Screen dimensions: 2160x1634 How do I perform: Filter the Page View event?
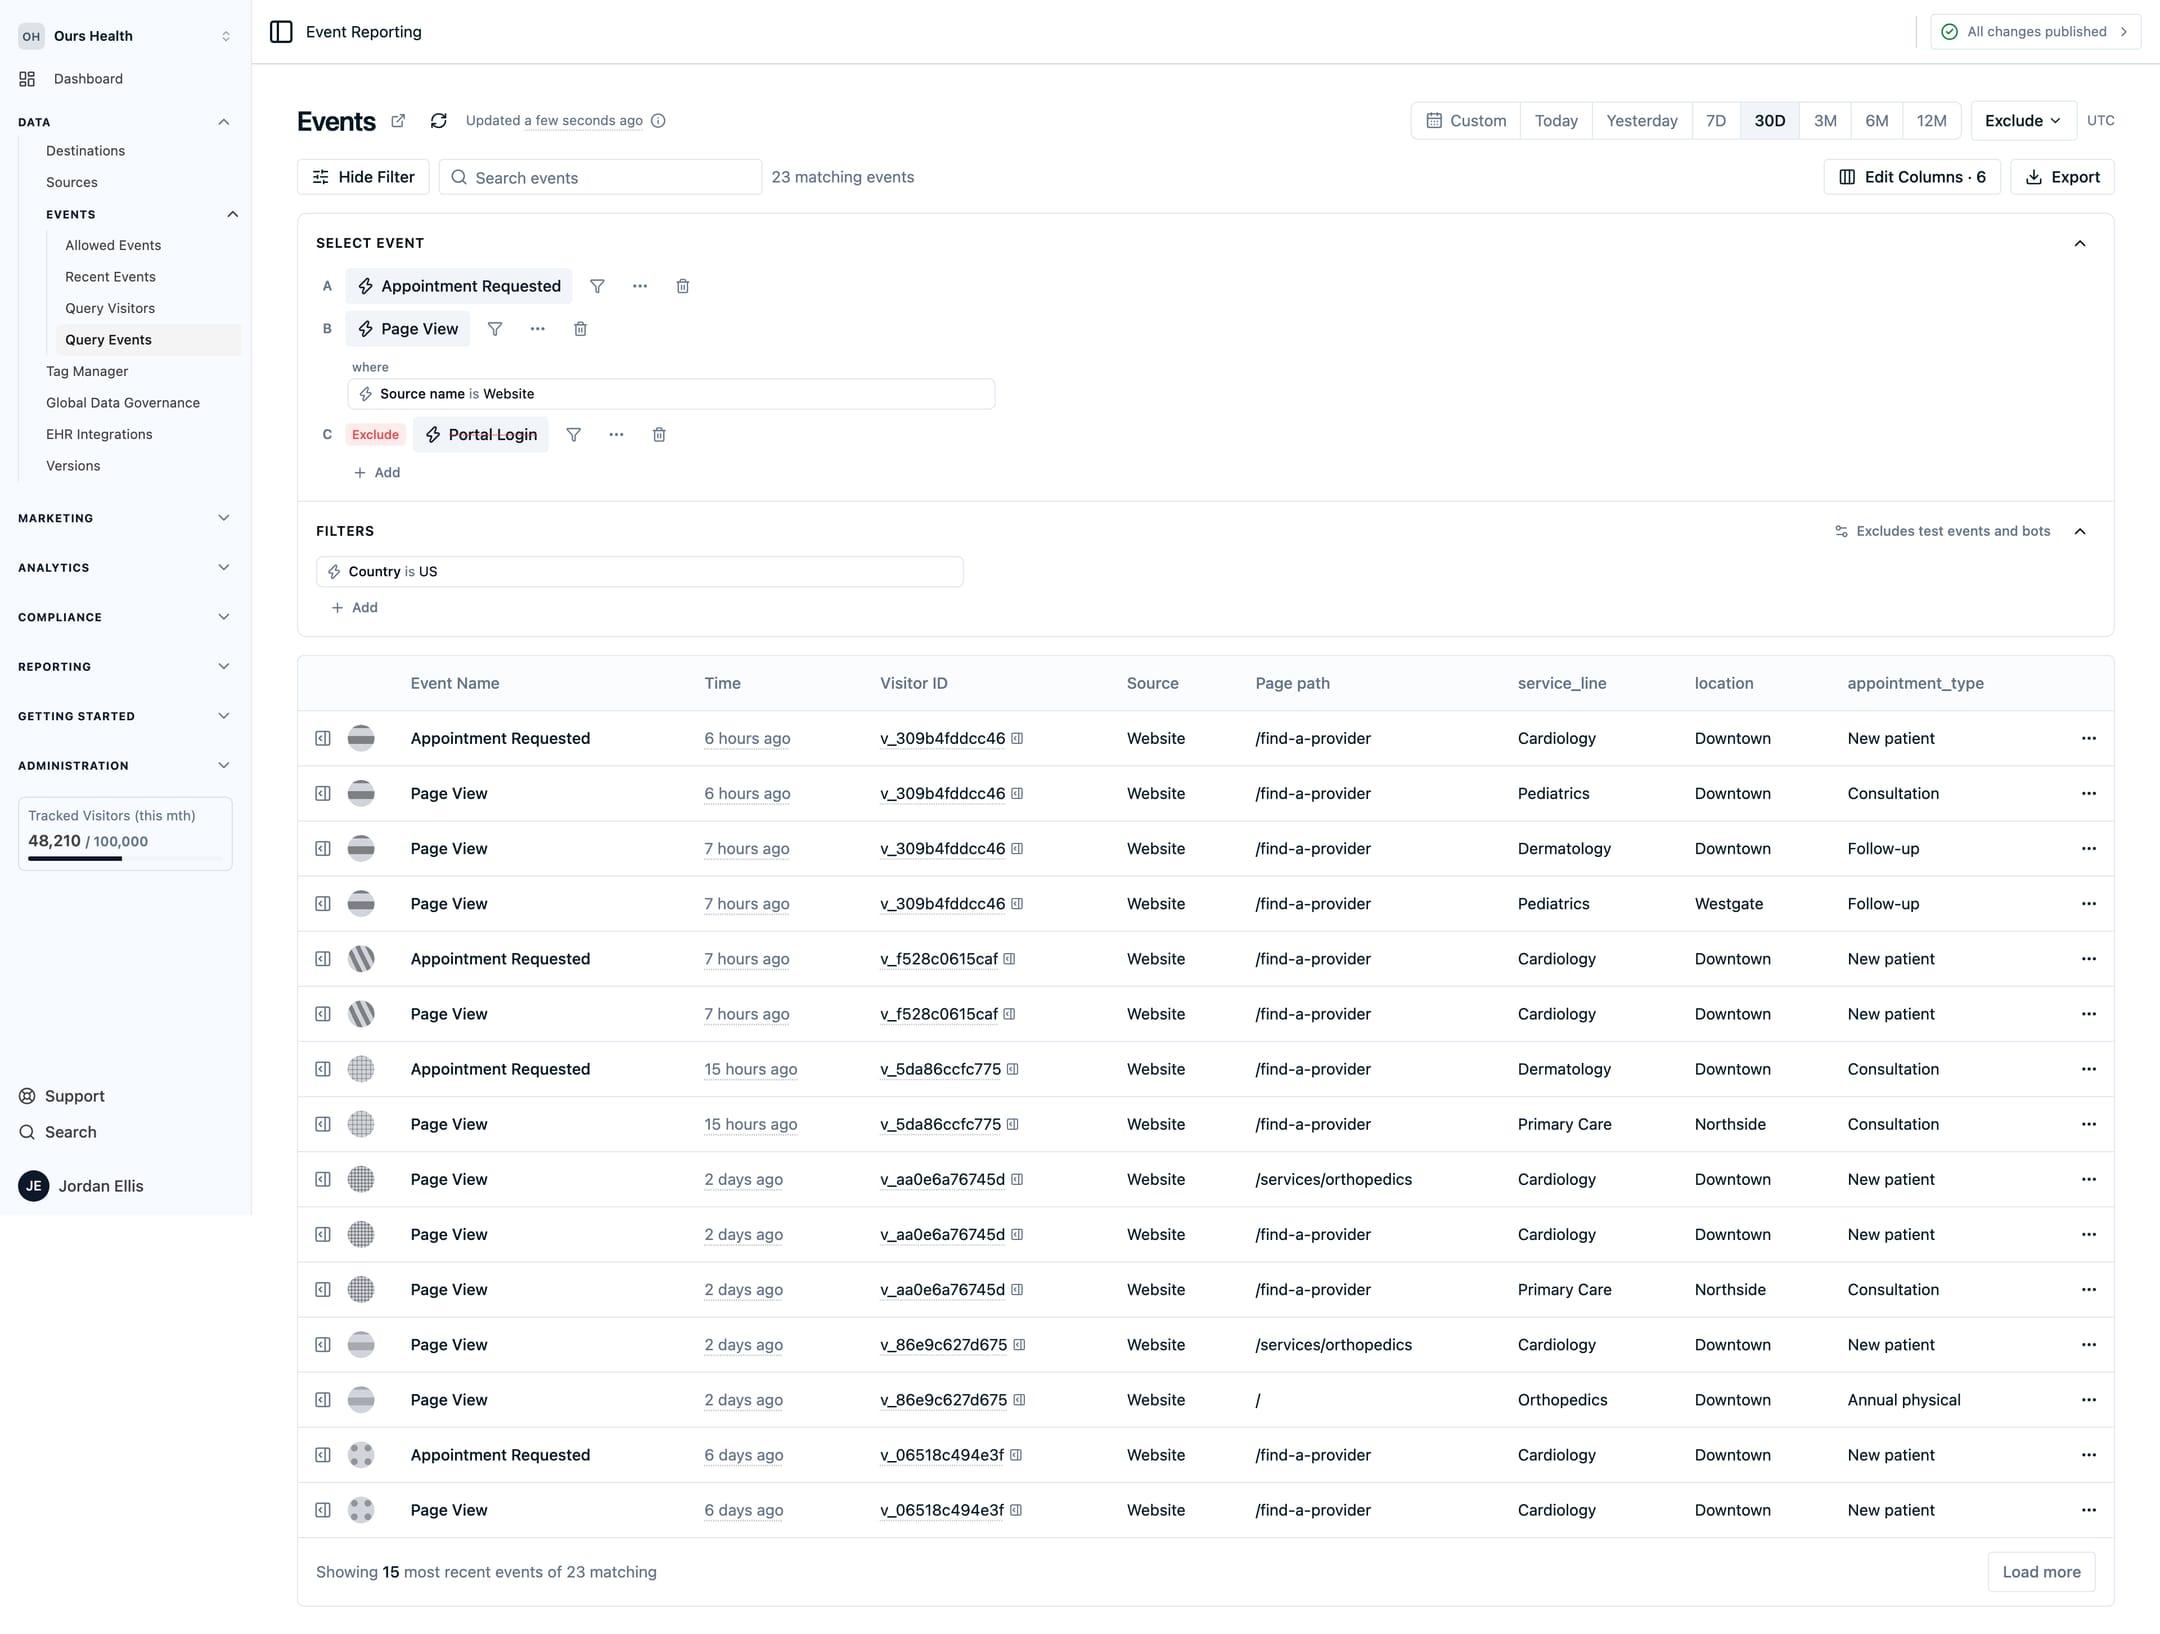(495, 329)
